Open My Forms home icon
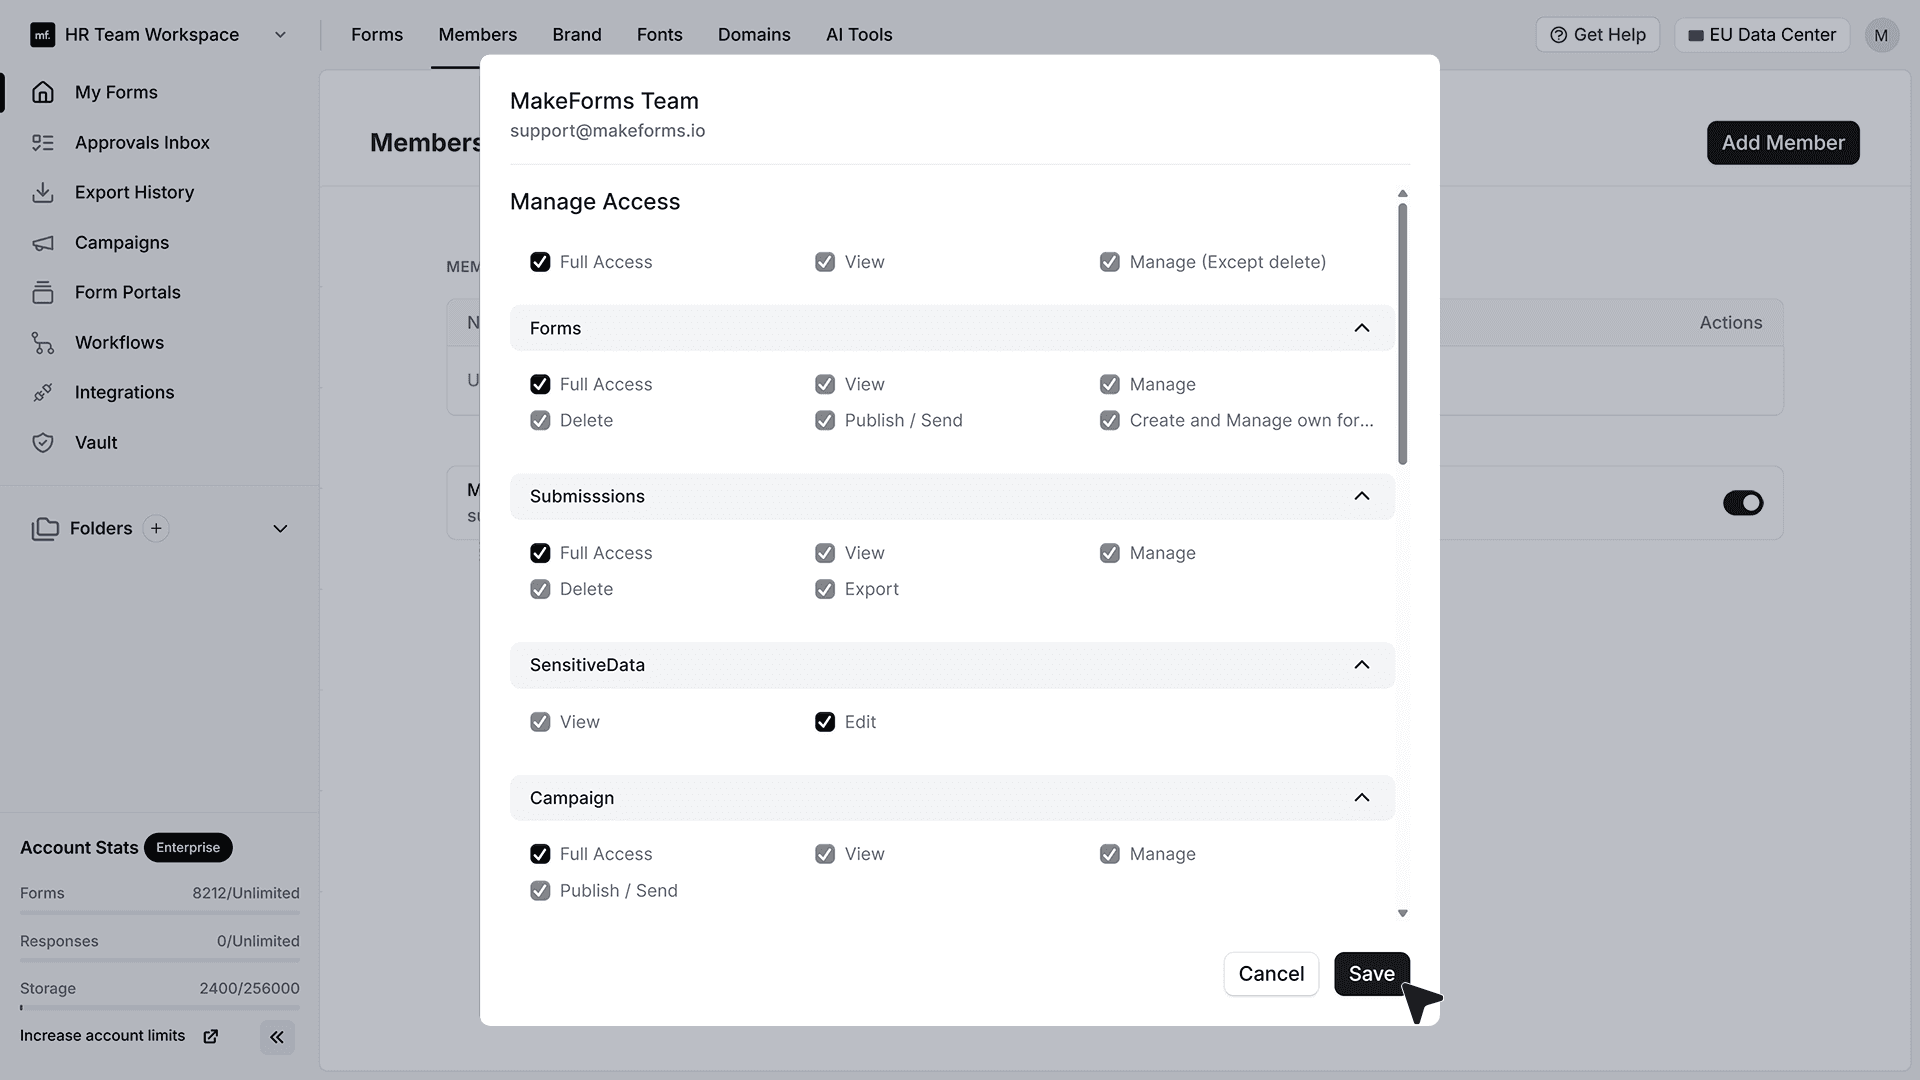Viewport: 1920px width, 1080px height. [42, 92]
